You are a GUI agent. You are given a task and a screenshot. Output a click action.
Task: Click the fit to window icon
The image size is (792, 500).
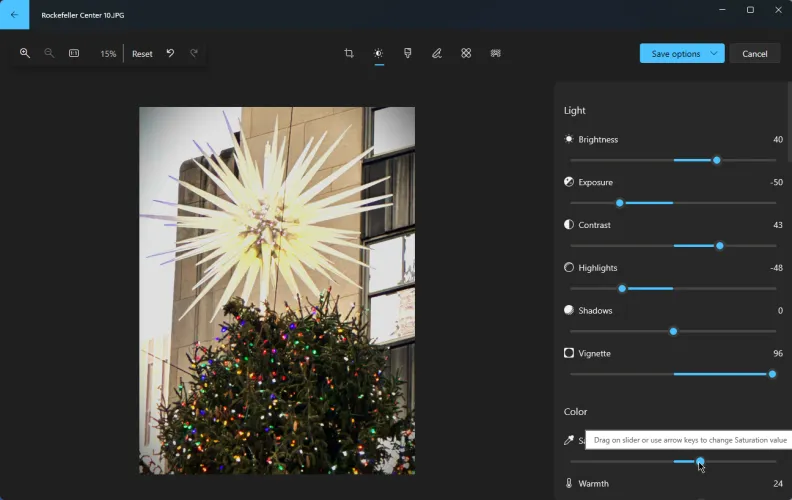point(74,53)
